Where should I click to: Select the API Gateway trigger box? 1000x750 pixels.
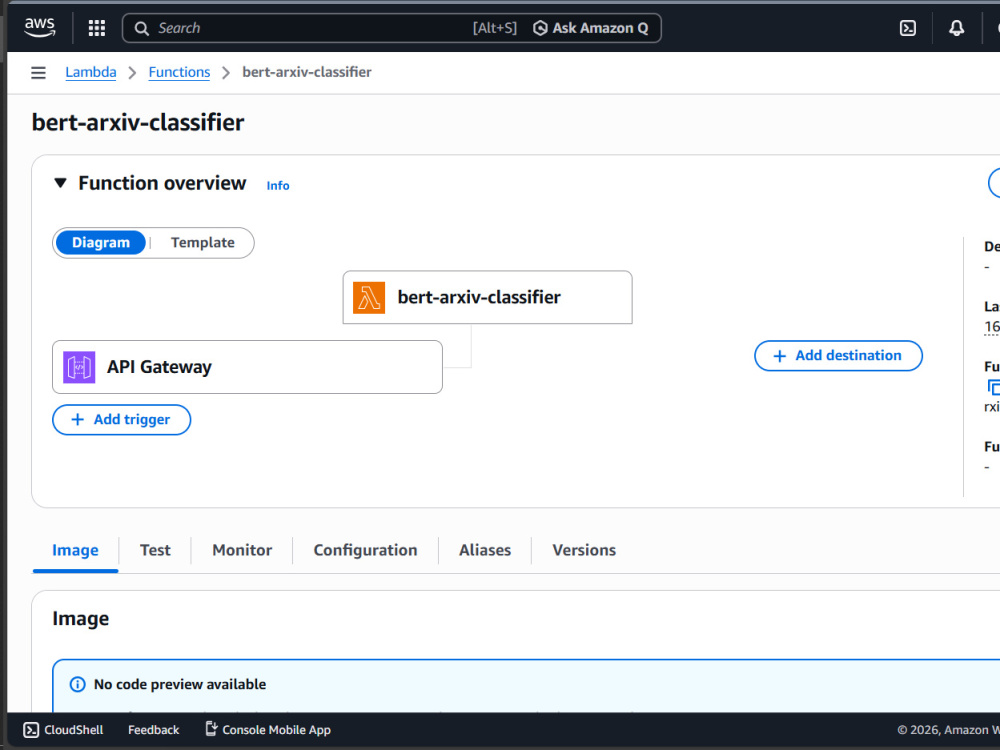[x=247, y=367]
